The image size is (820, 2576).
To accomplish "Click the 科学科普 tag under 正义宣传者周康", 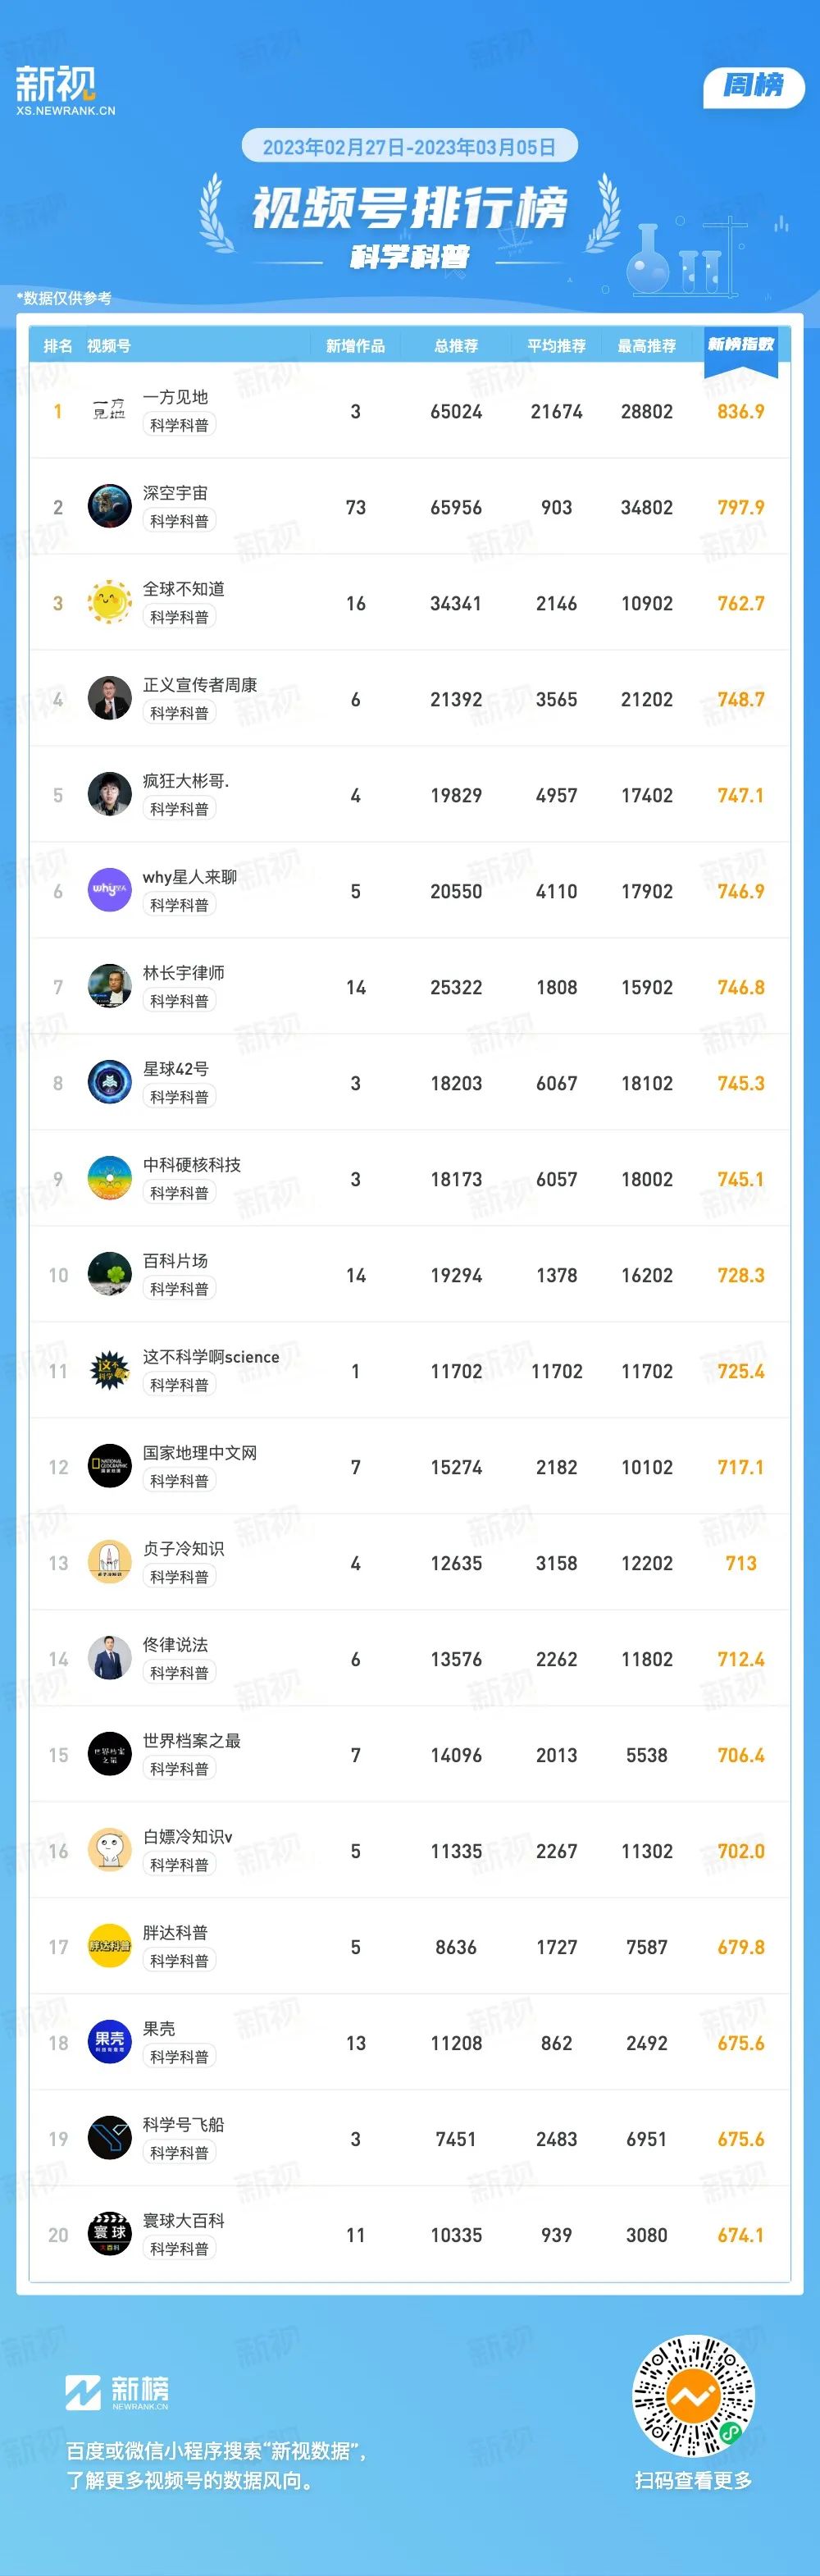I will pyautogui.click(x=179, y=713).
